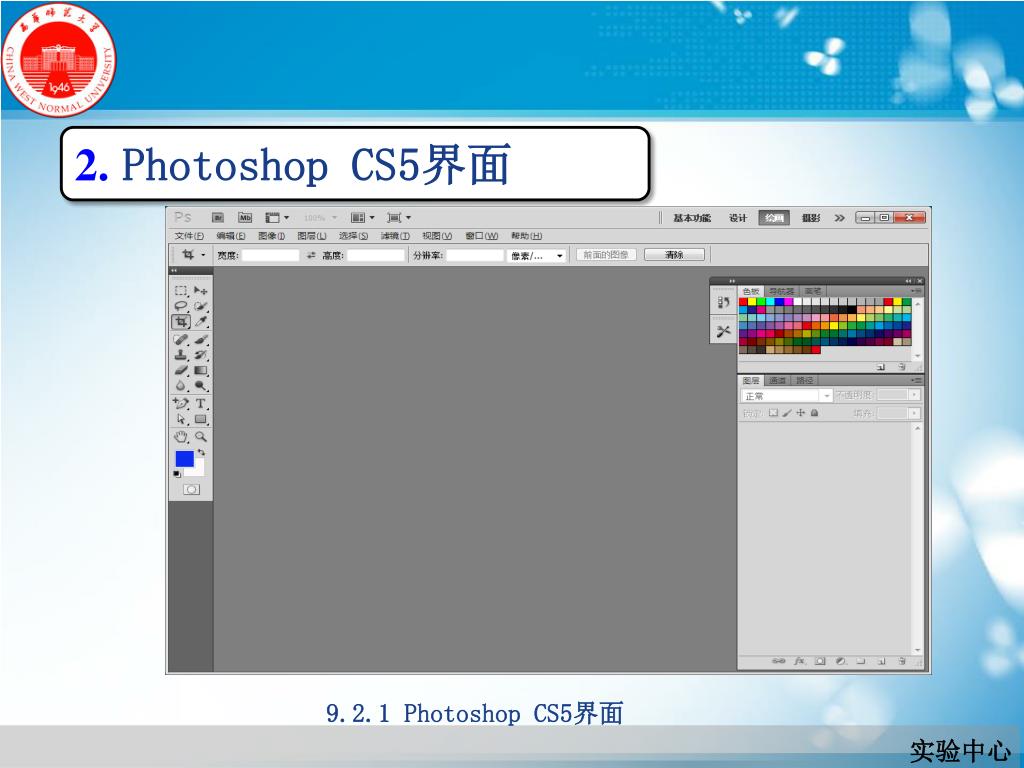This screenshot has height=768, width=1024.
Task: Click the blue foreground color swatch
Action: coord(185,458)
